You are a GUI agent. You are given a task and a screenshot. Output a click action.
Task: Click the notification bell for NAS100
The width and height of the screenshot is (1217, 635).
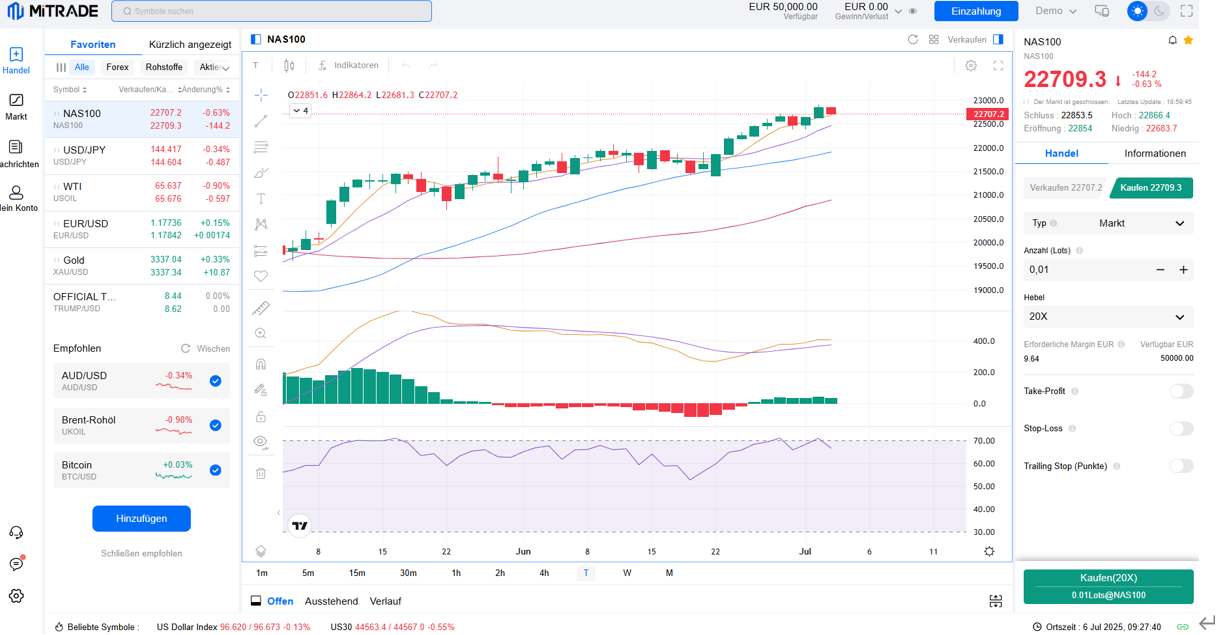pyautogui.click(x=1173, y=41)
